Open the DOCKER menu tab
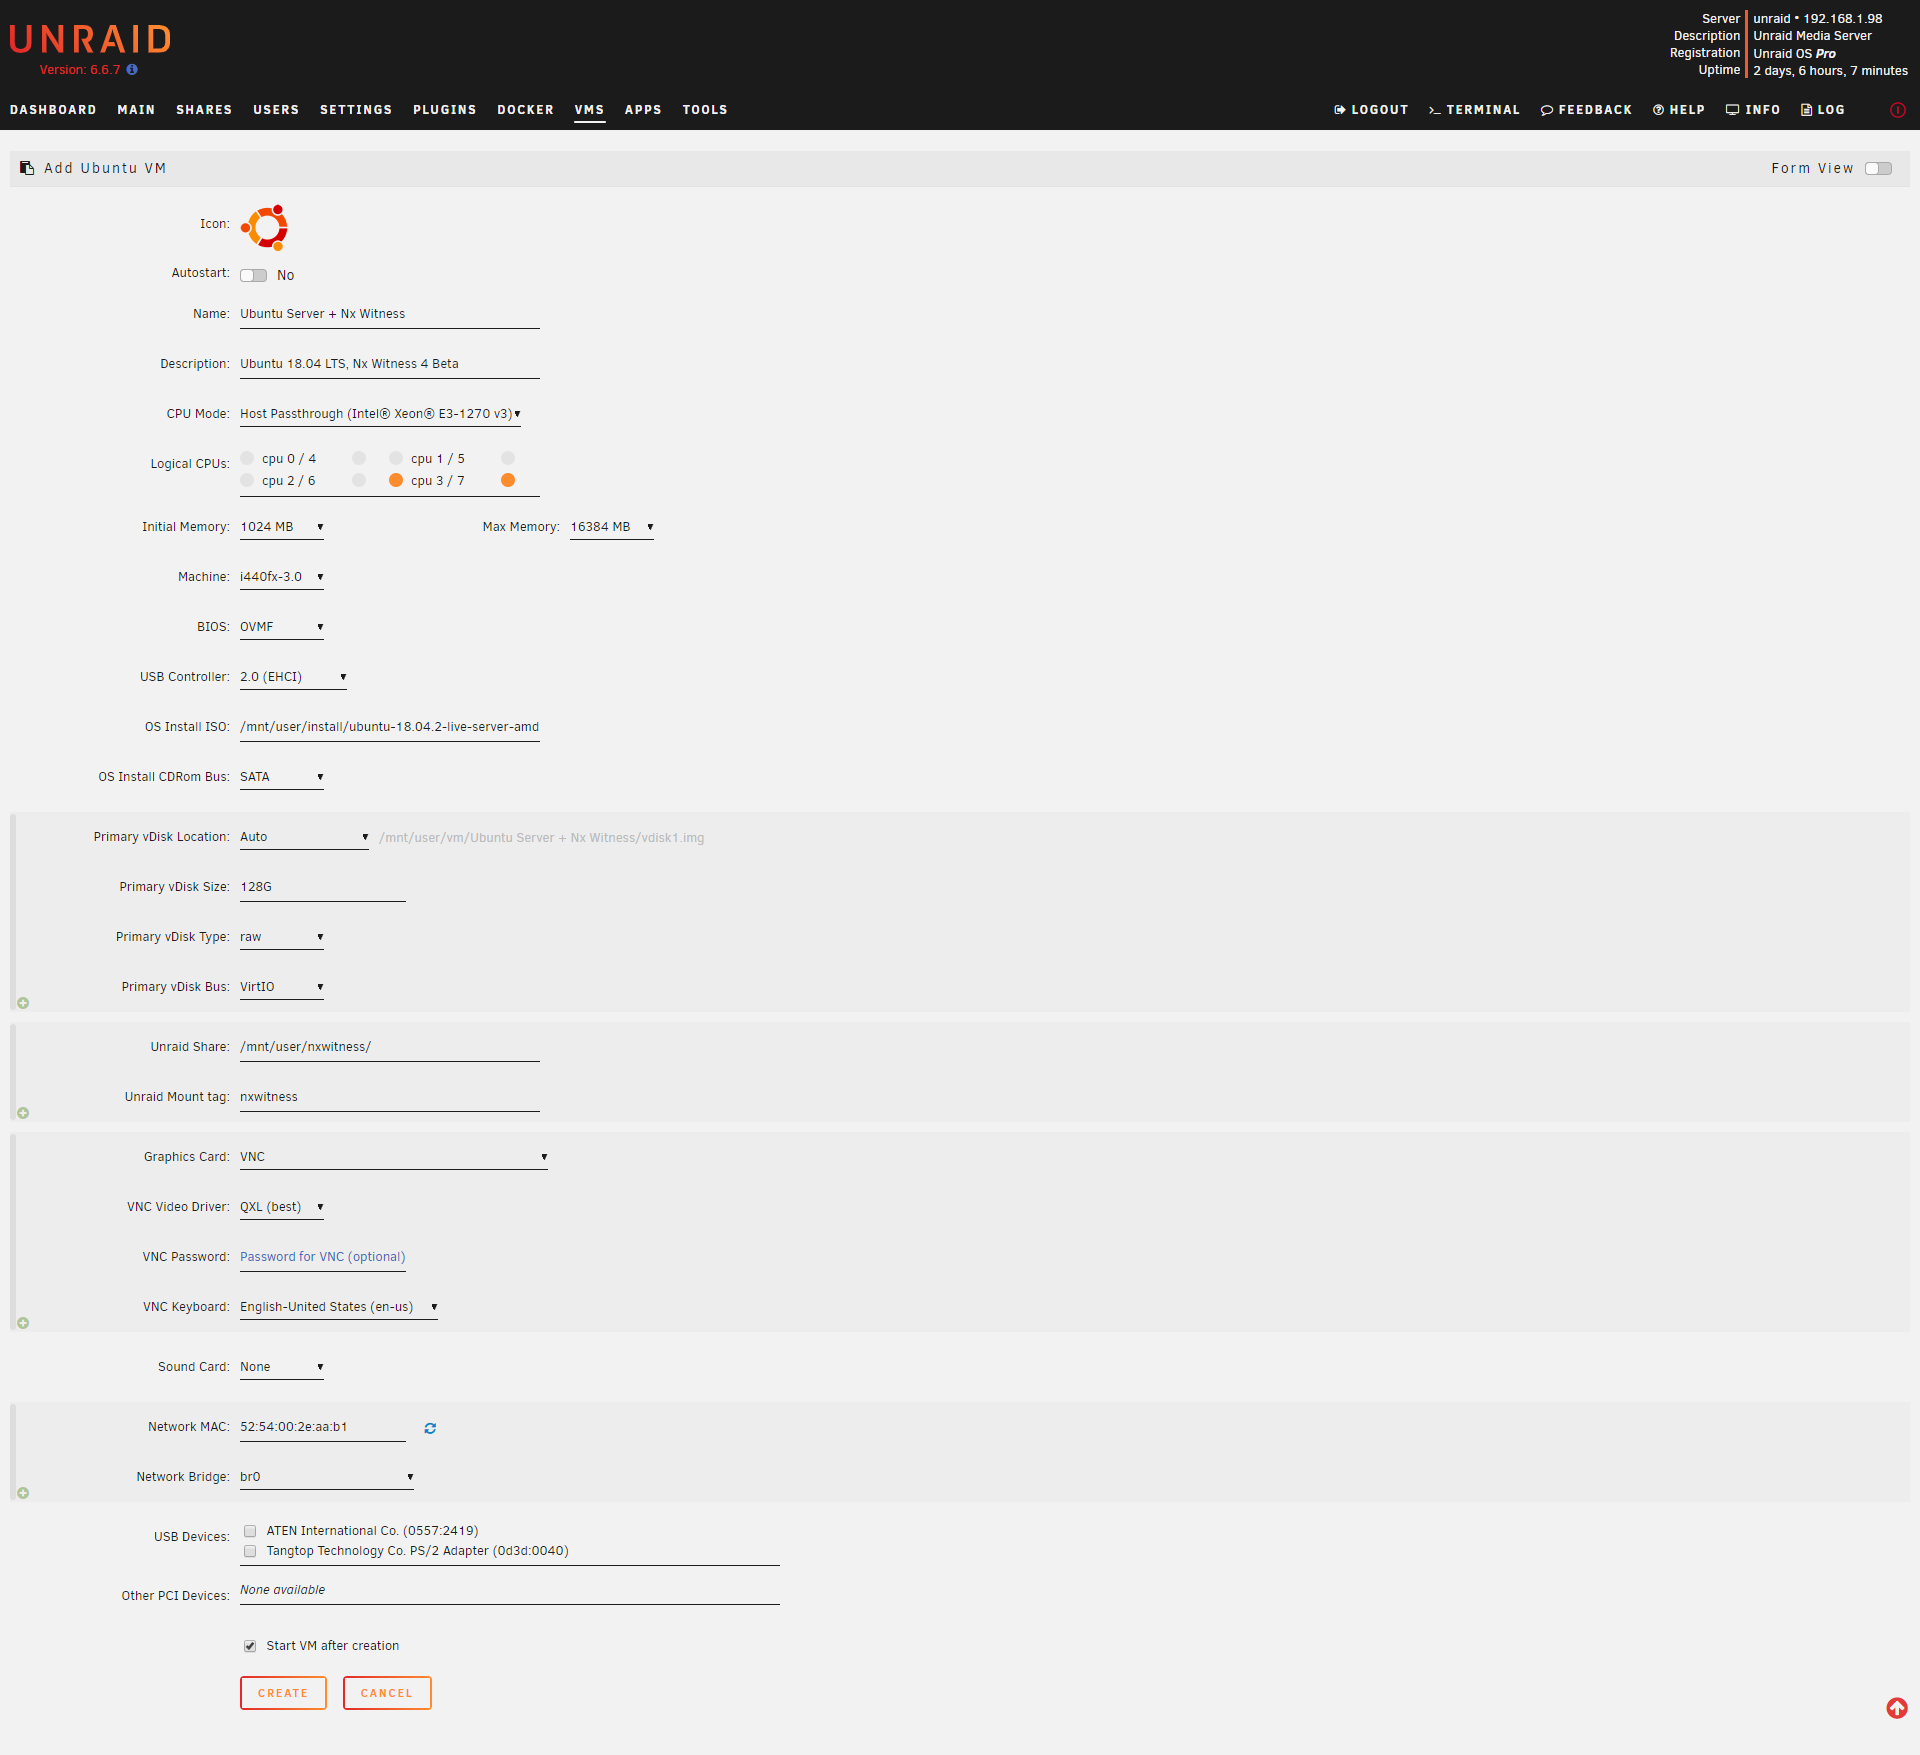This screenshot has width=1920, height=1755. tap(525, 110)
